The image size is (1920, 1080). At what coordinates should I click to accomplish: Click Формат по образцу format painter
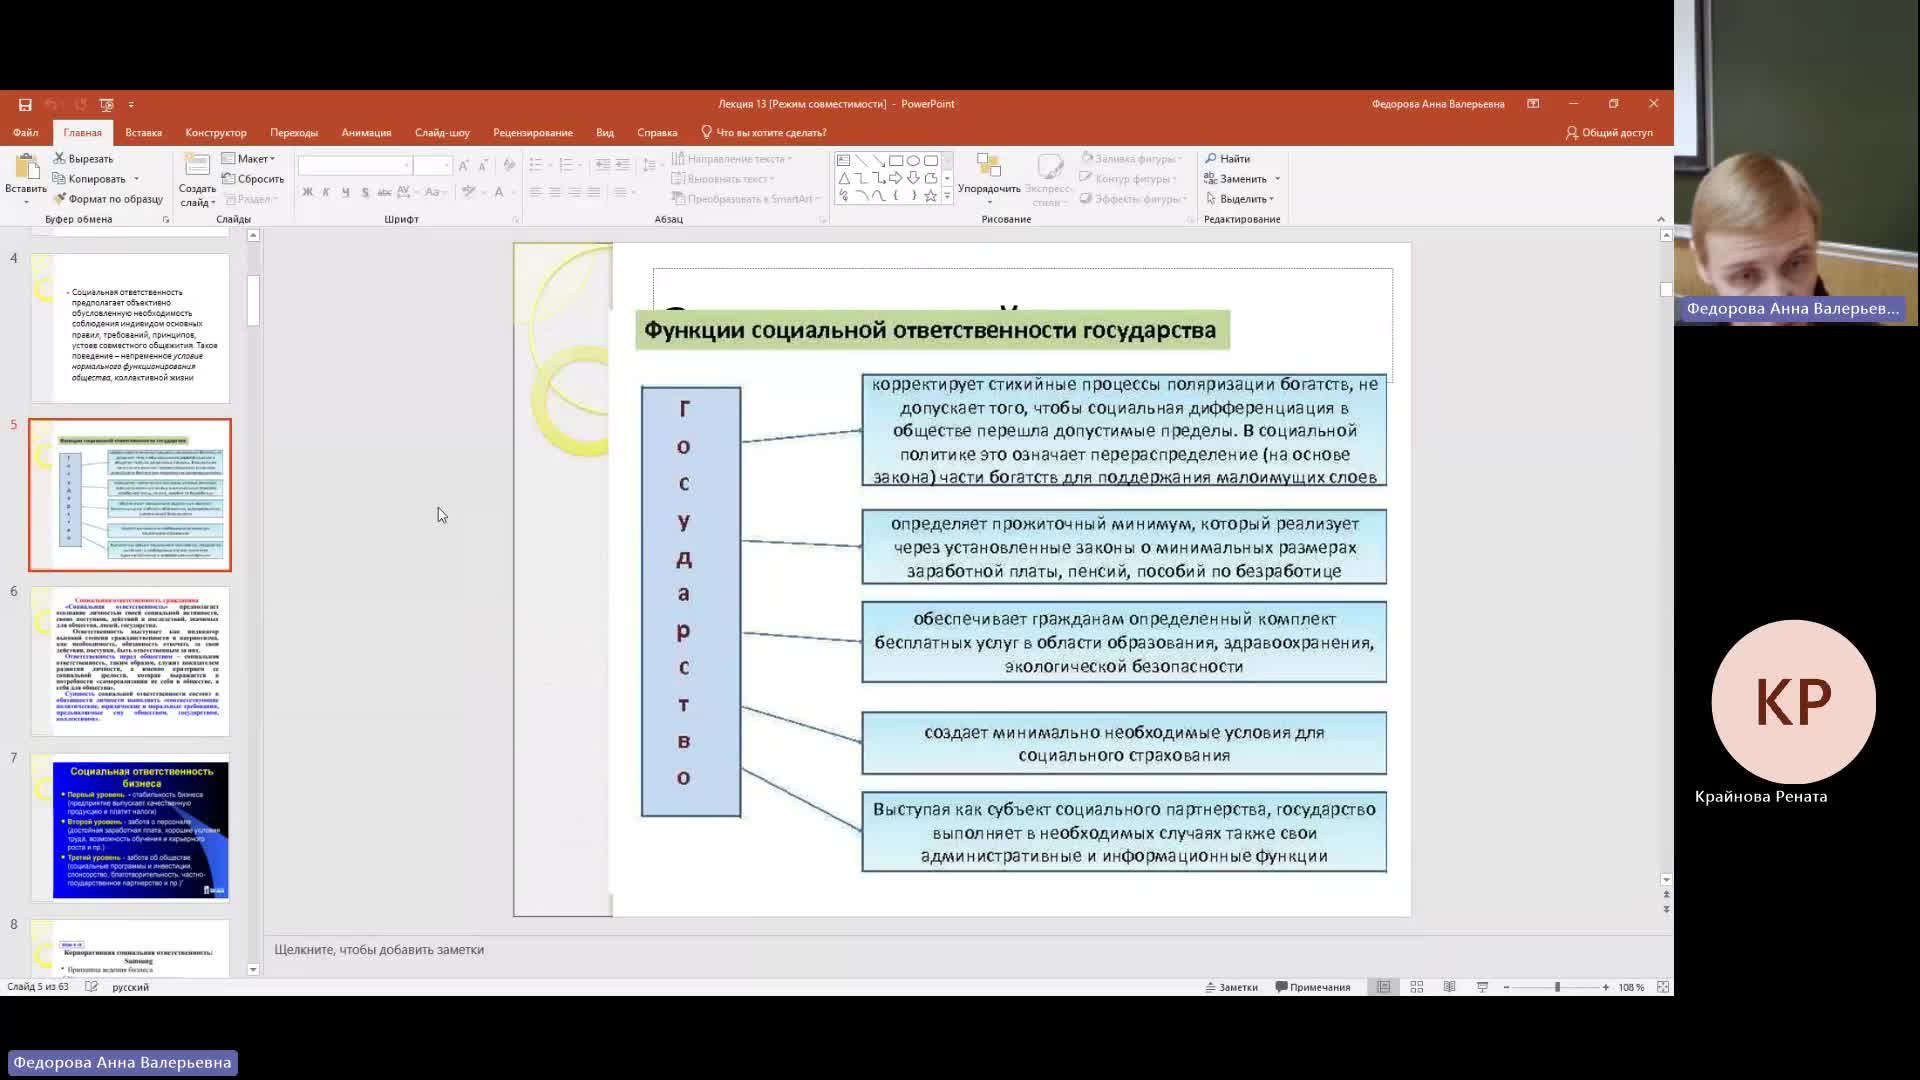108,199
